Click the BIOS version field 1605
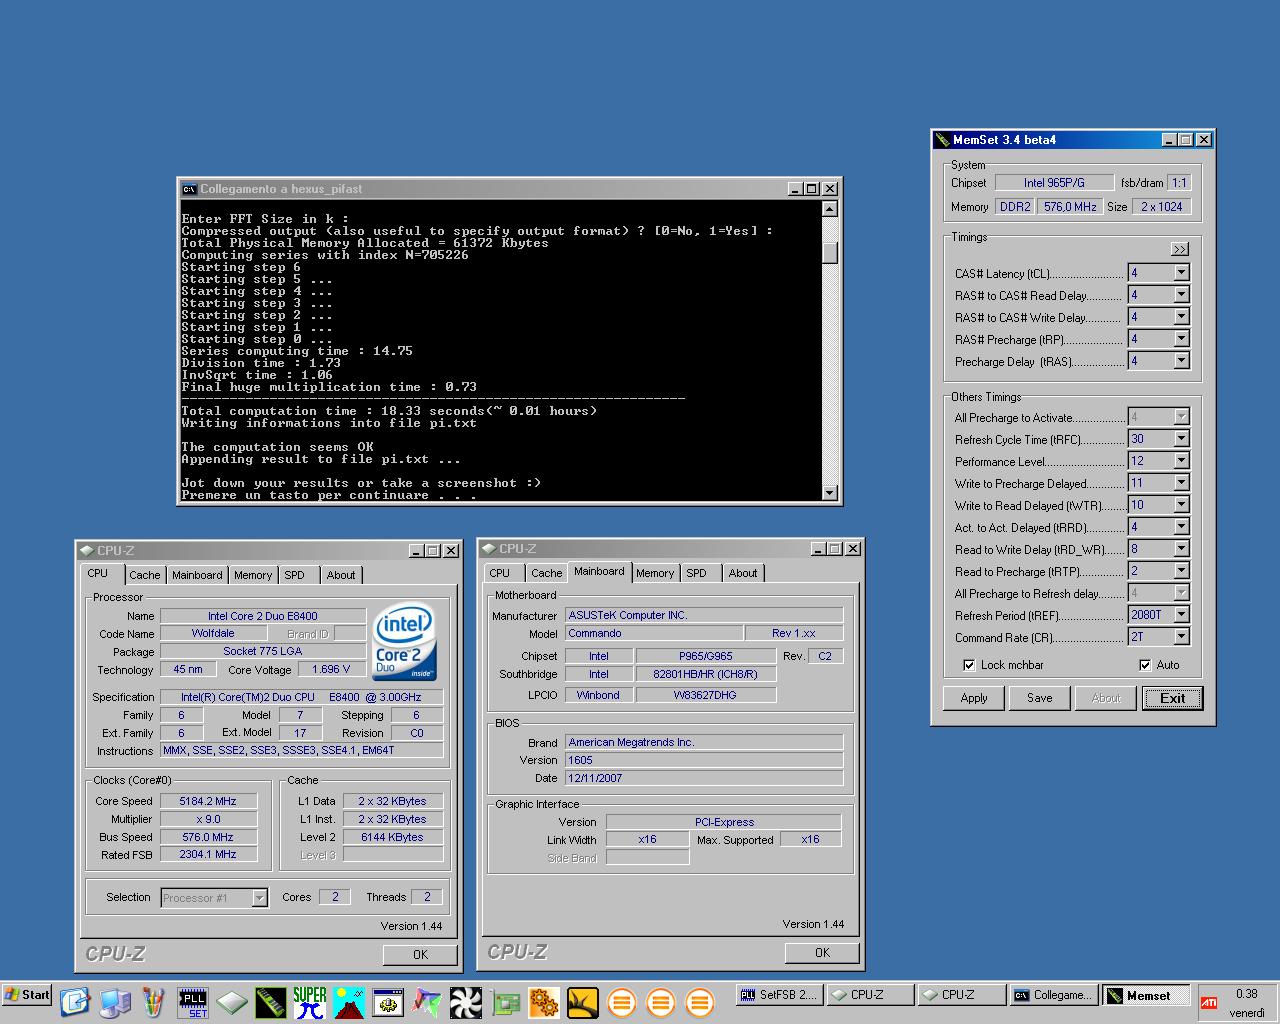1280x1024 pixels. pos(705,760)
